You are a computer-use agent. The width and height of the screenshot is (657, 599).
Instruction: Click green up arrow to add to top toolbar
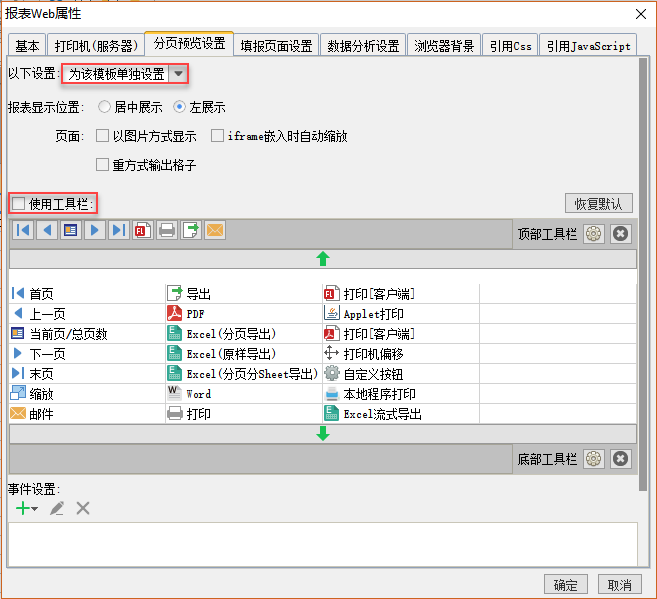point(323,258)
